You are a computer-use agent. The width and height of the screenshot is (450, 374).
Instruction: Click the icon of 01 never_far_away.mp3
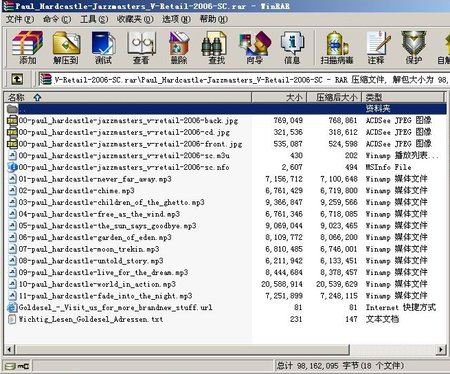pyautogui.click(x=12, y=179)
